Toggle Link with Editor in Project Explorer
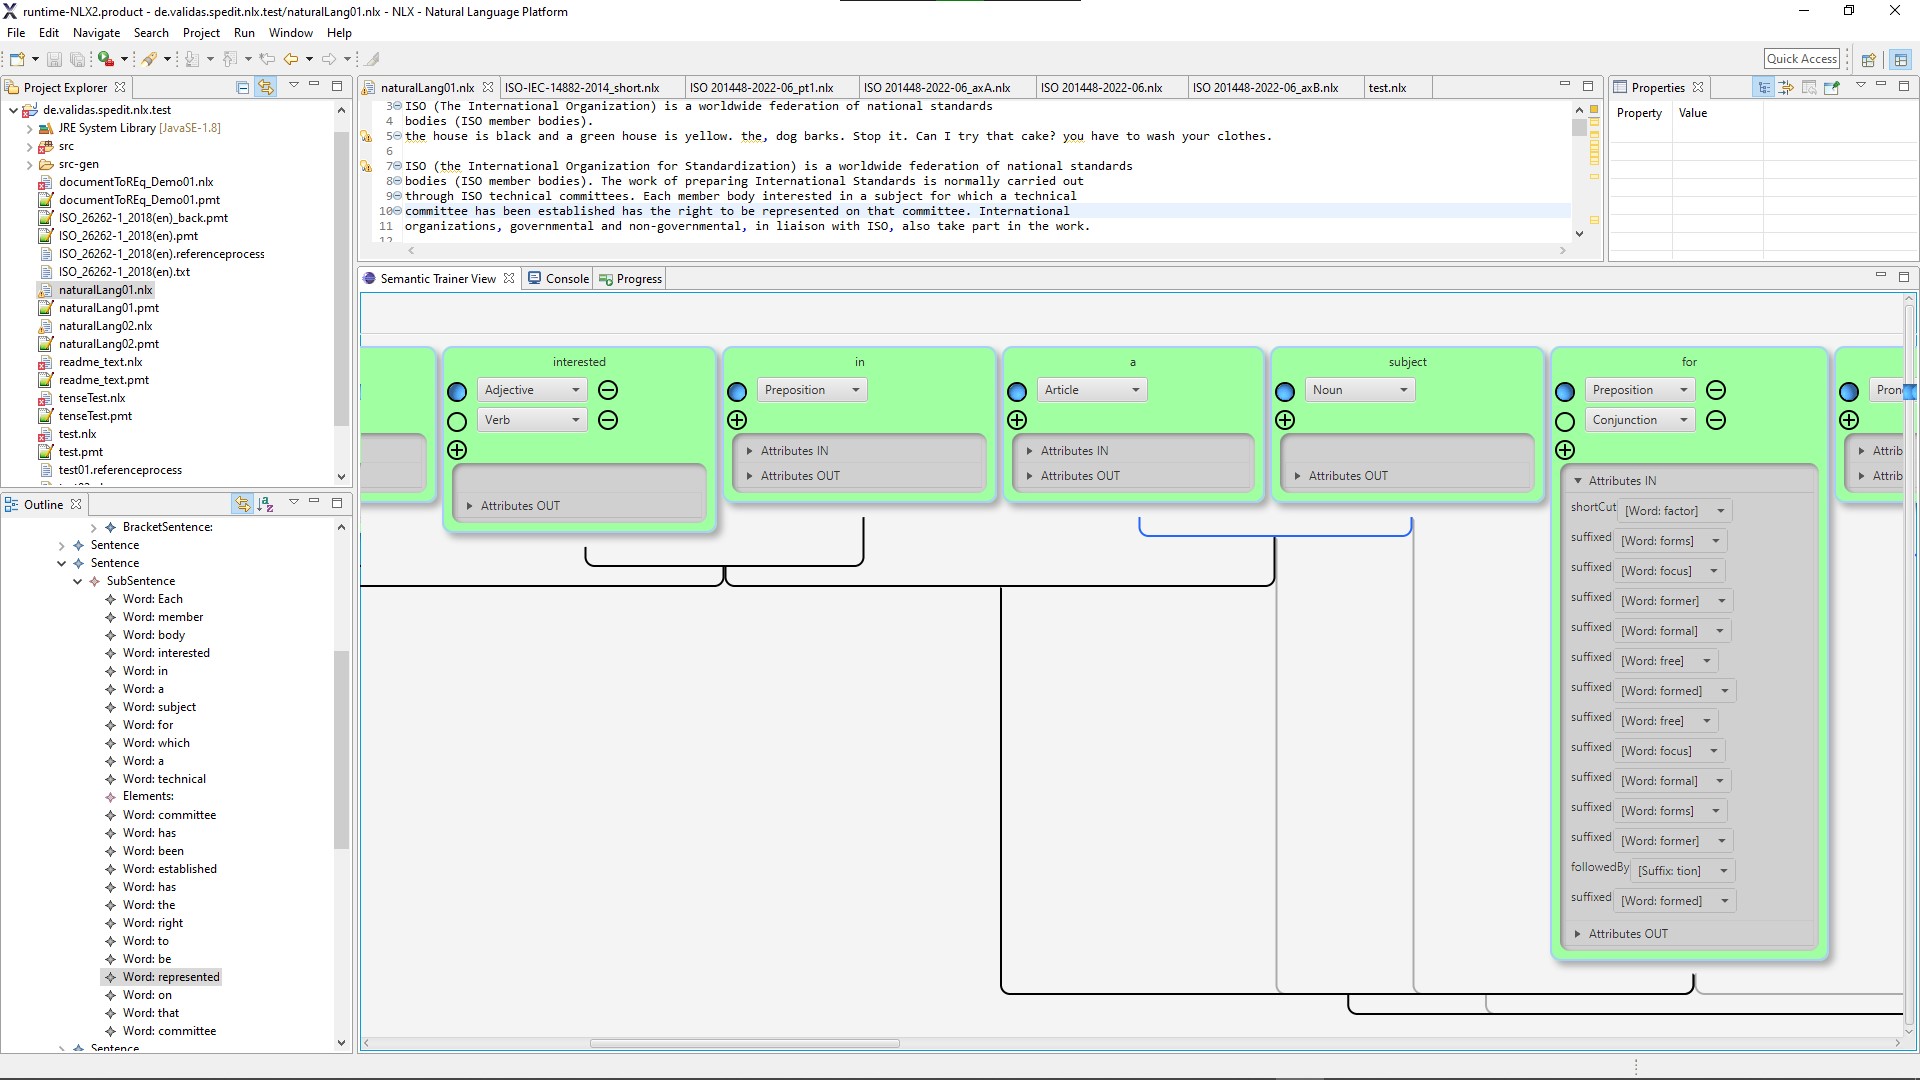This screenshot has width=1920, height=1080. (x=265, y=87)
